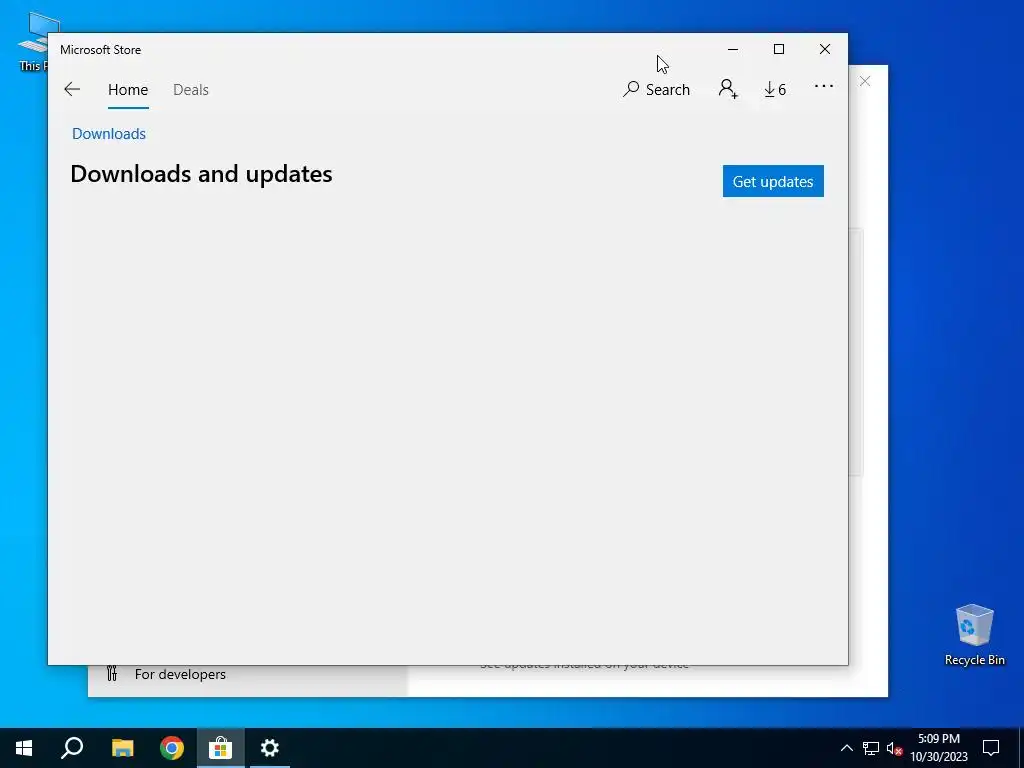Open File Explorer from the taskbar
Viewport: 1024px width, 768px height.
pyautogui.click(x=122, y=748)
